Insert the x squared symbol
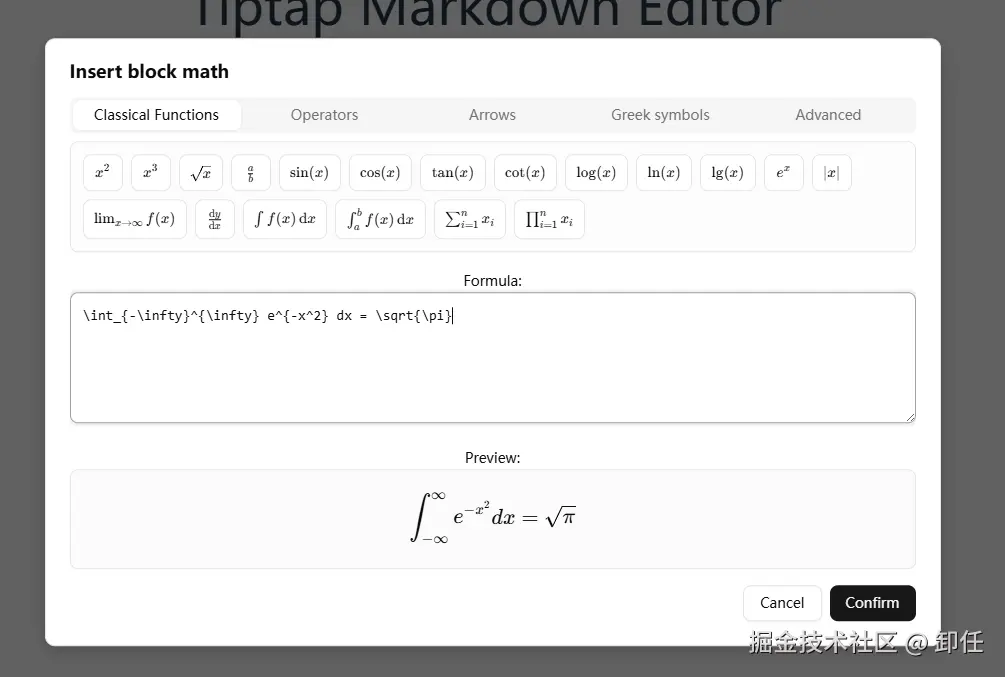This screenshot has width=1005, height=677. point(103,172)
